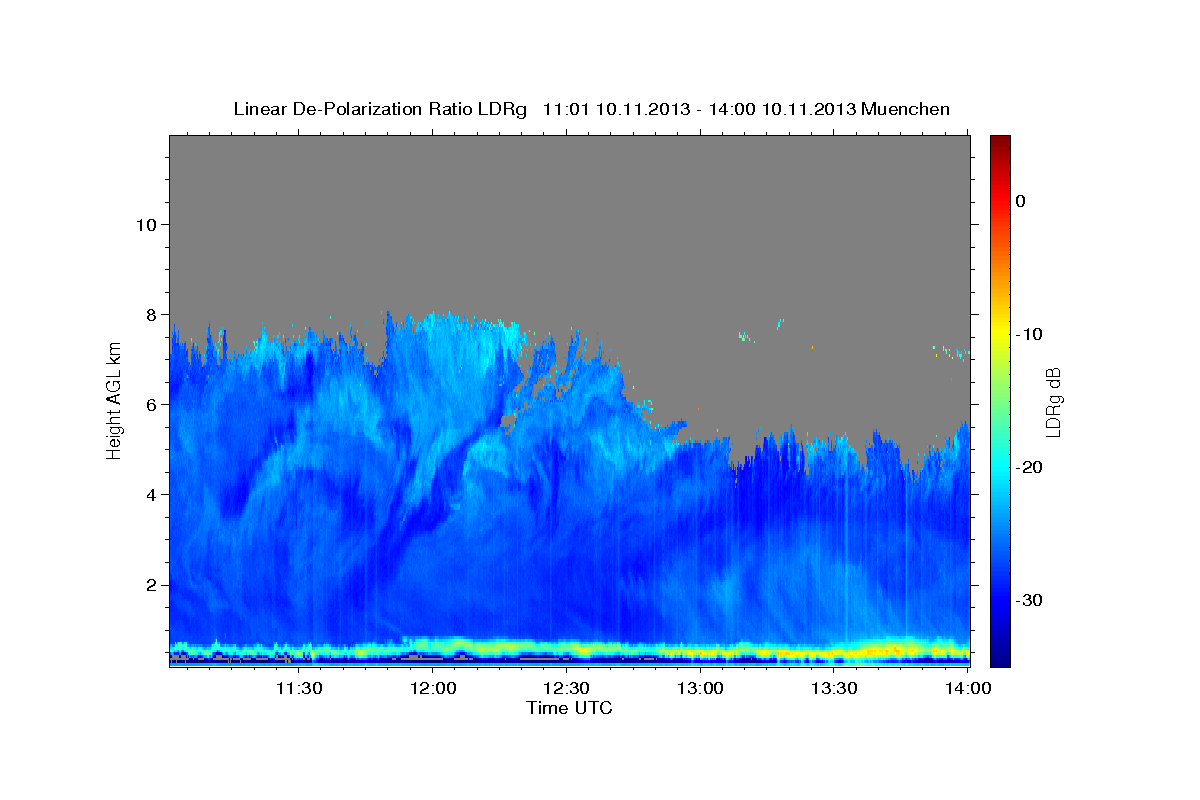Click the colorbar value -10
This screenshot has width=1200, height=800.
[x=1030, y=334]
